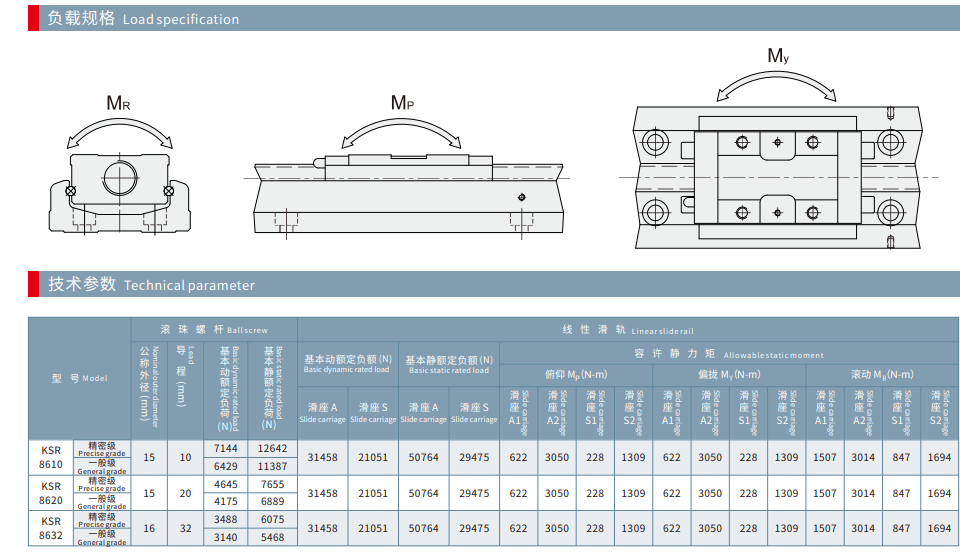Select the KSR 8620 model cell
This screenshot has height=558, width=979.
[51, 493]
